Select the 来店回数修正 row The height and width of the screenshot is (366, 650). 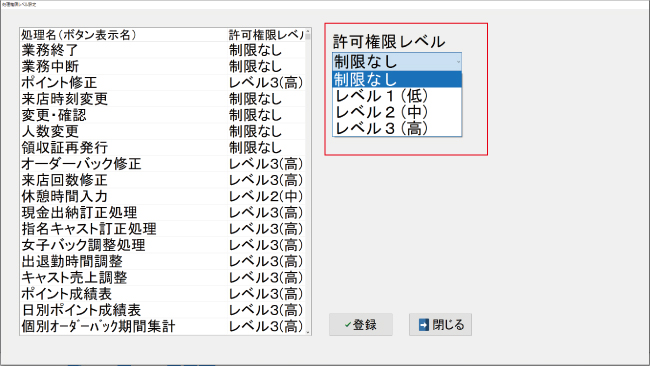click(162, 180)
